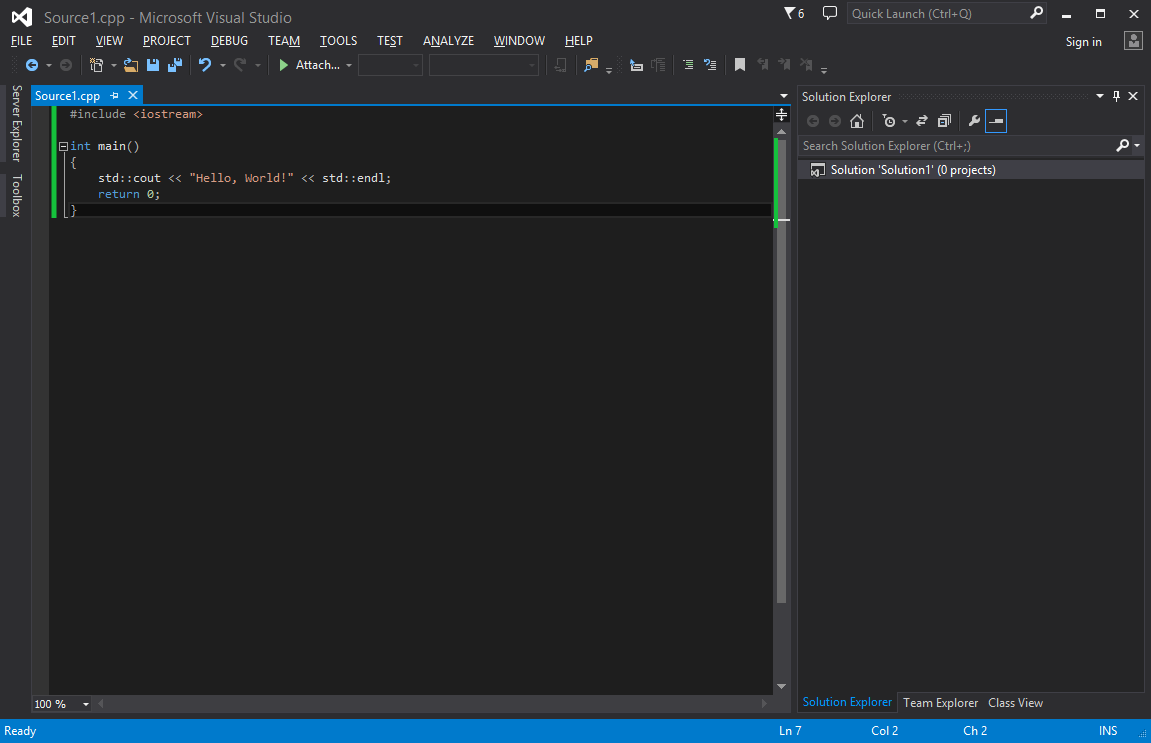The width and height of the screenshot is (1151, 743).
Task: Click the user account avatar icon
Action: (1133, 40)
